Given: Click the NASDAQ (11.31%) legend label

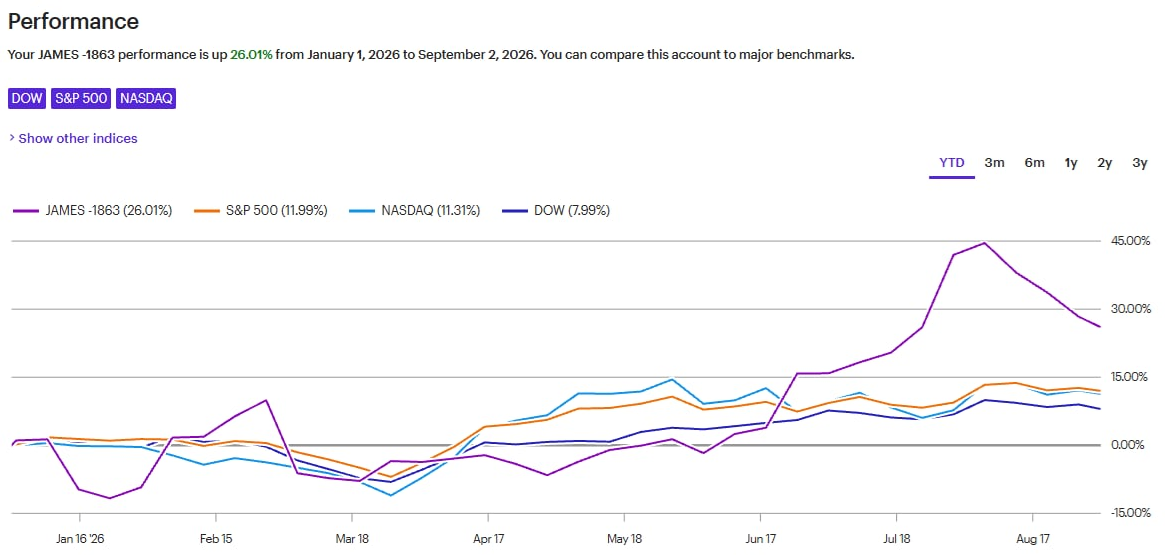Looking at the screenshot, I should point(431,211).
